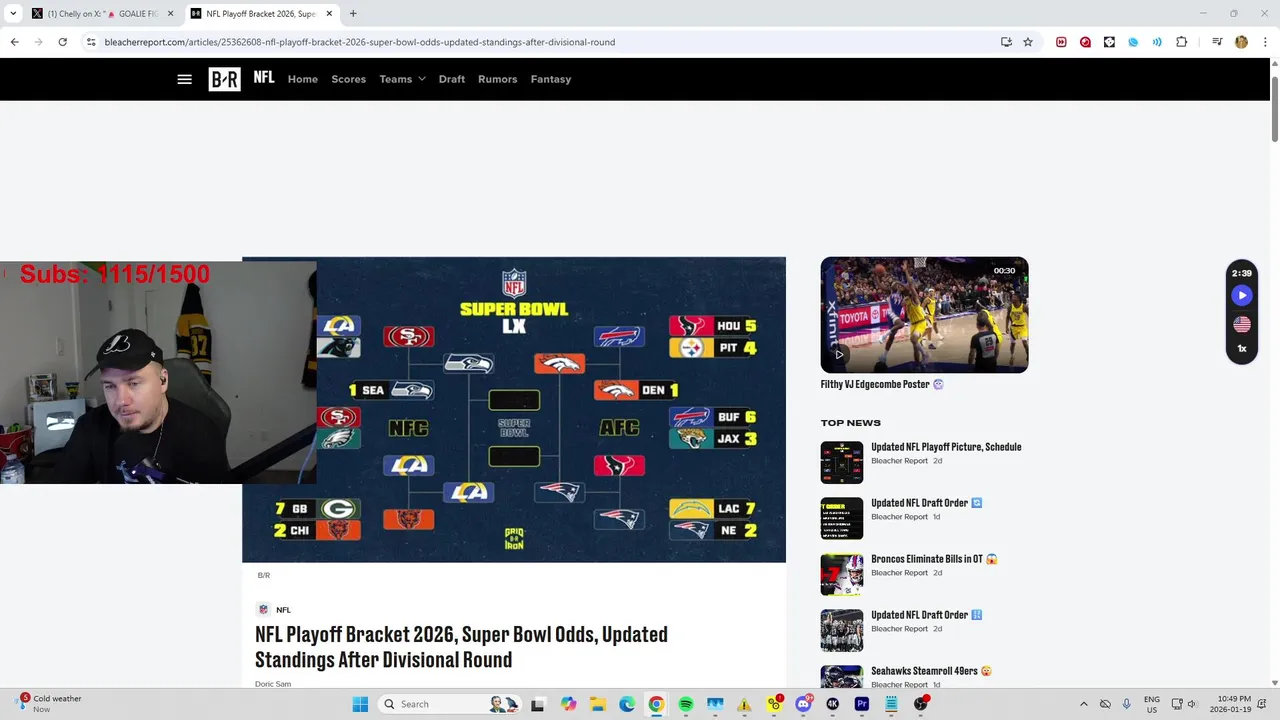Open the Broncos Eliminate Bills in OT article

[x=934, y=559]
